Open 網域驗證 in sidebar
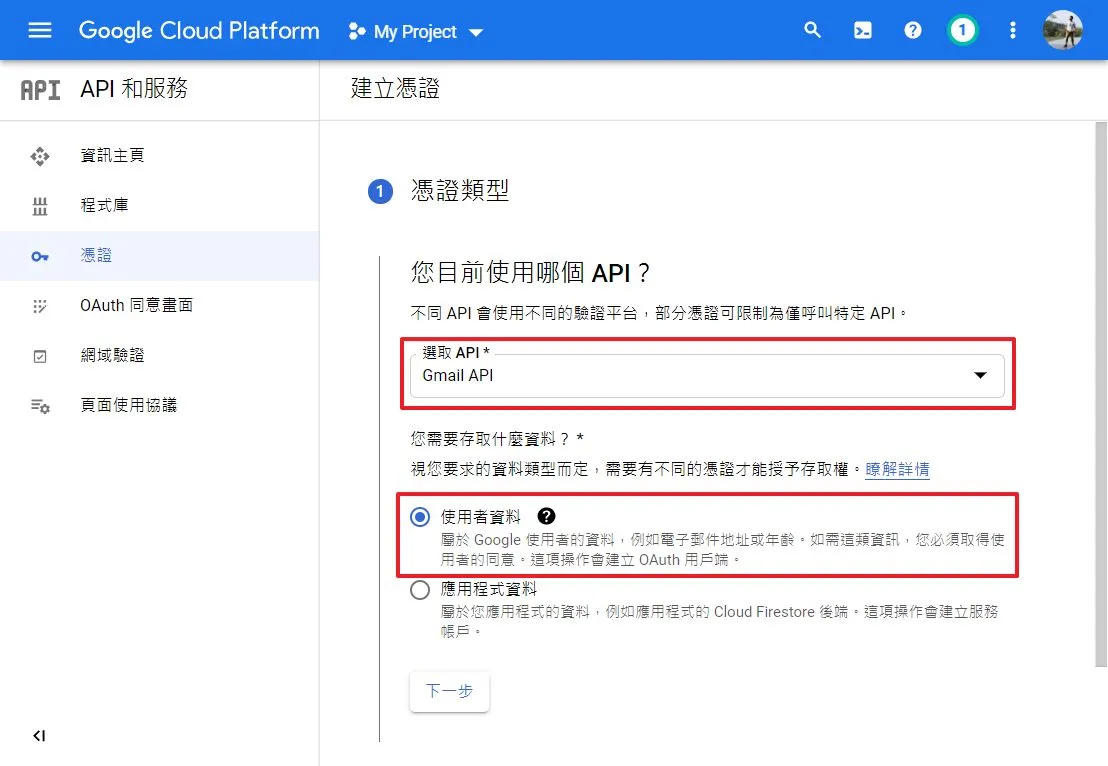The height and width of the screenshot is (766, 1108). point(112,355)
